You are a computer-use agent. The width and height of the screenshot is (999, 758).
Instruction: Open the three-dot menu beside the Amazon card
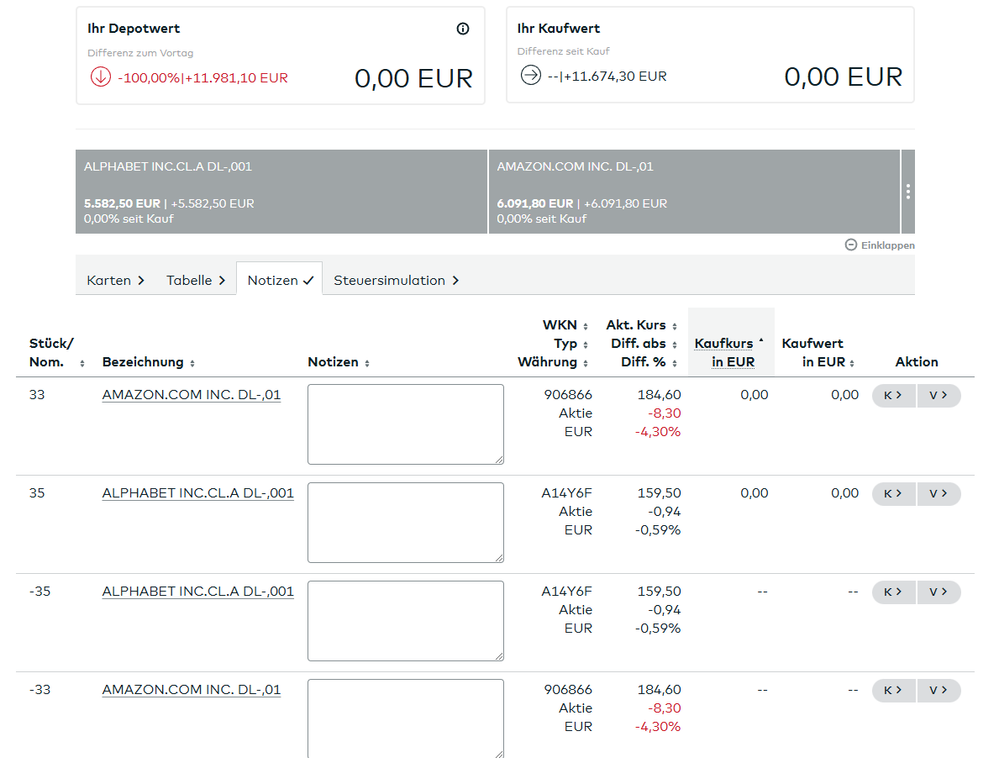pyautogui.click(x=907, y=191)
